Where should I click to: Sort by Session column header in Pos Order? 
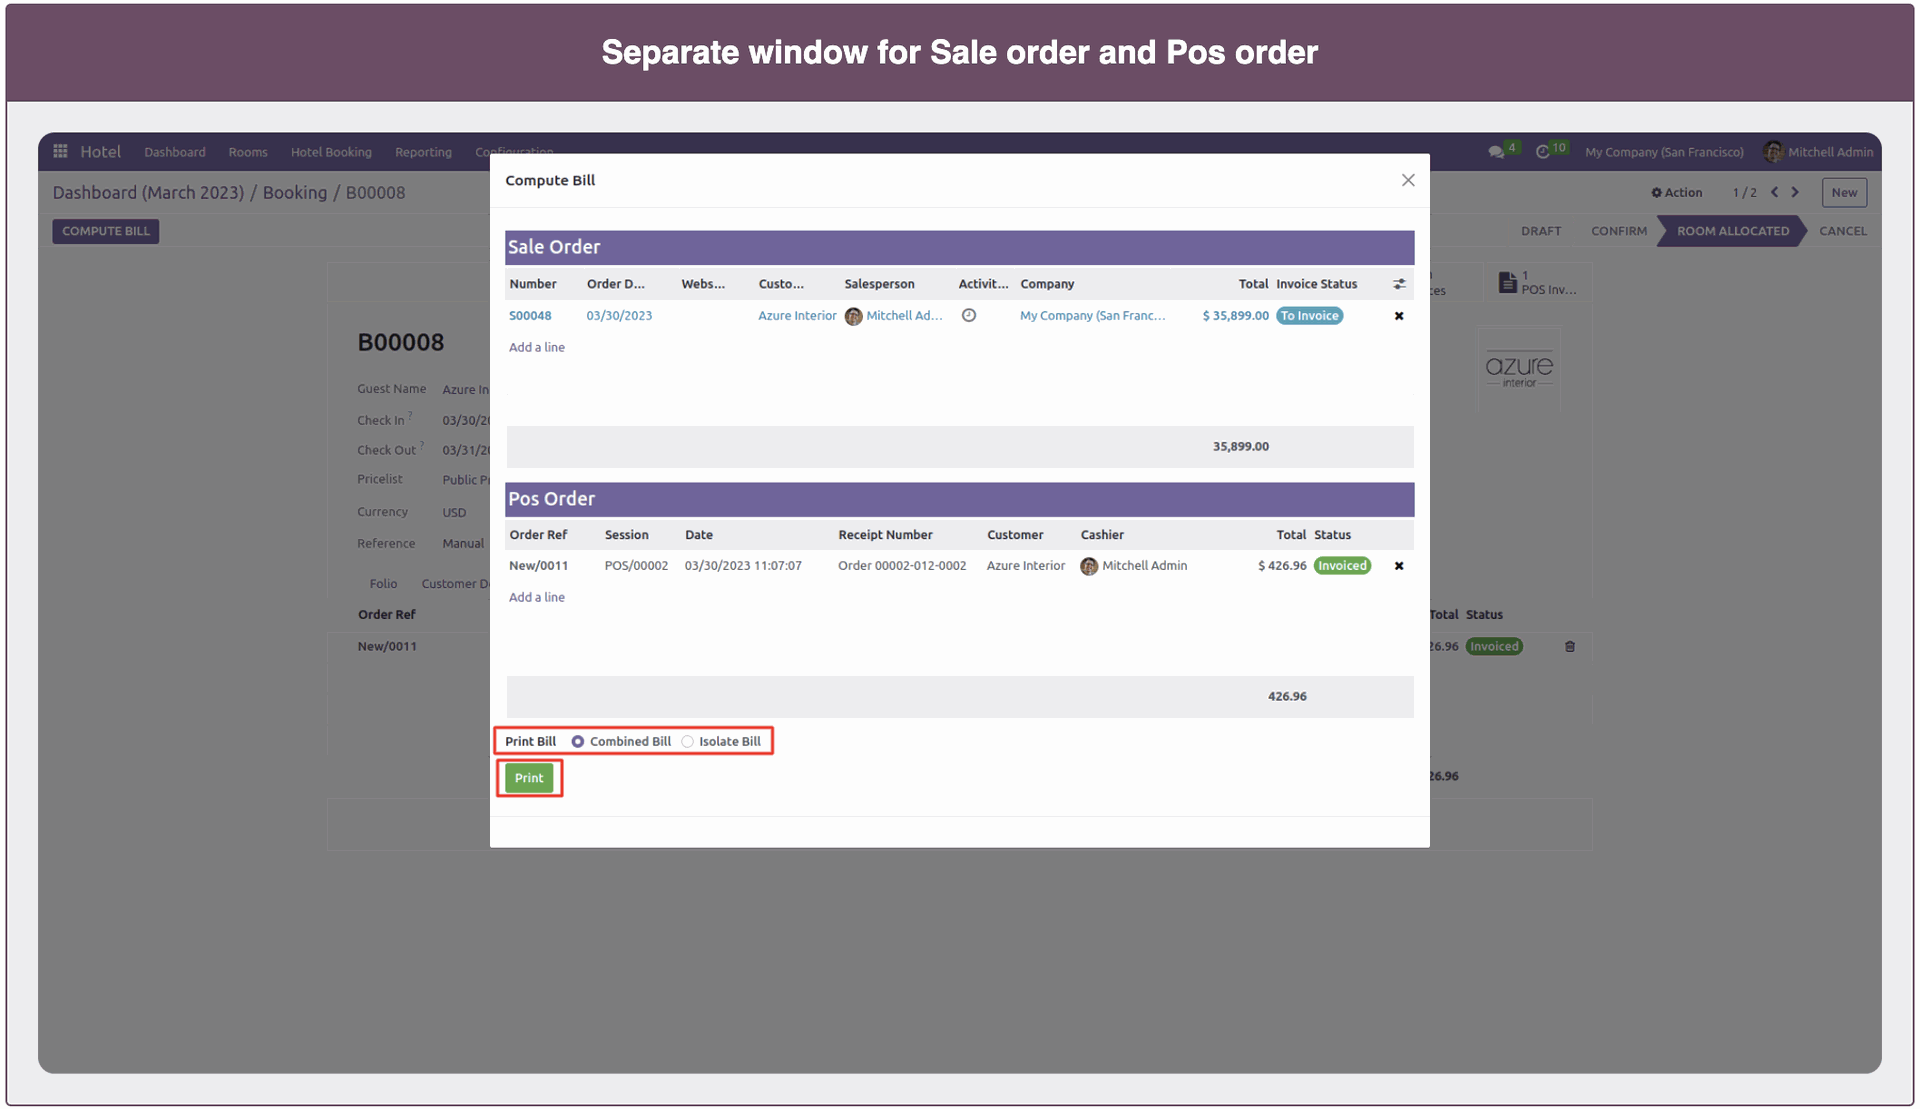point(626,535)
